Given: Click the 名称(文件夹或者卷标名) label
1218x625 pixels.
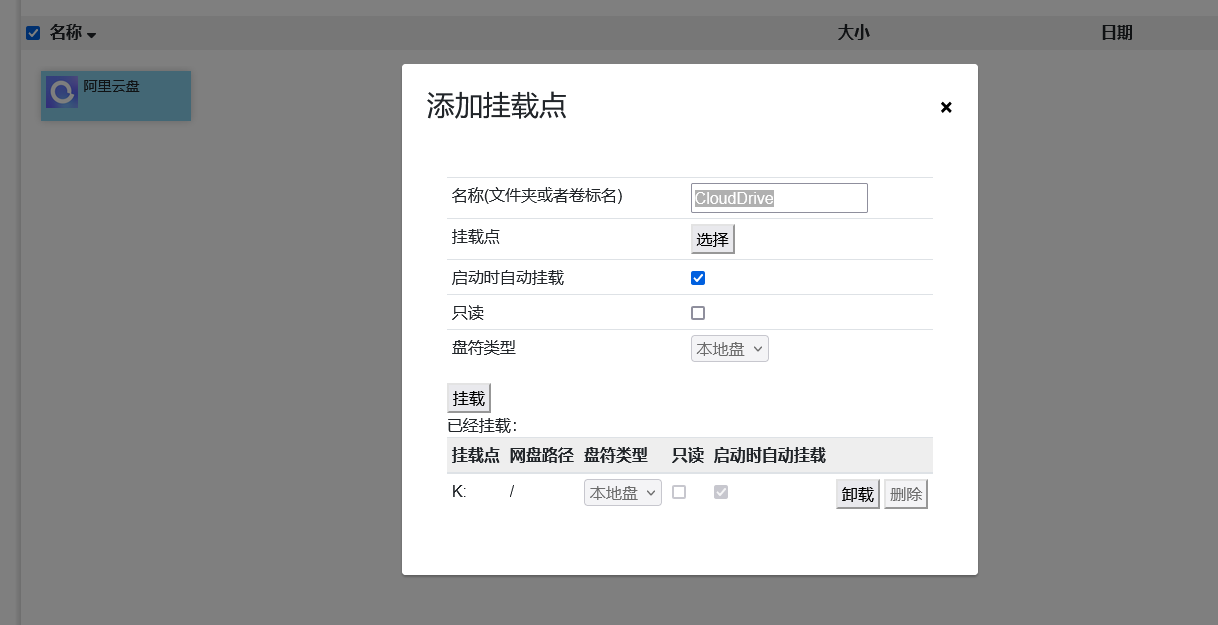Looking at the screenshot, I should (x=537, y=196).
